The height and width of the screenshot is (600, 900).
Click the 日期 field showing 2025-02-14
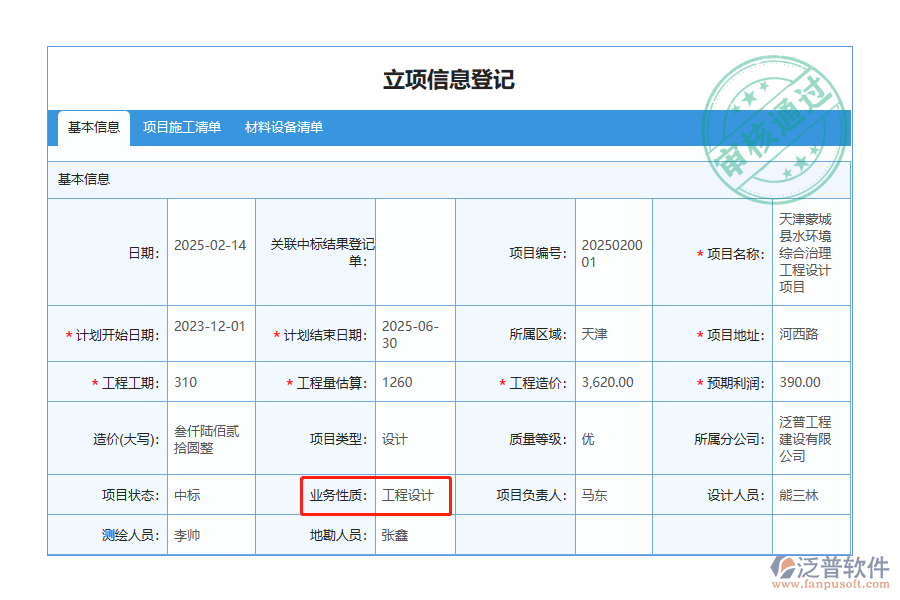(x=210, y=245)
